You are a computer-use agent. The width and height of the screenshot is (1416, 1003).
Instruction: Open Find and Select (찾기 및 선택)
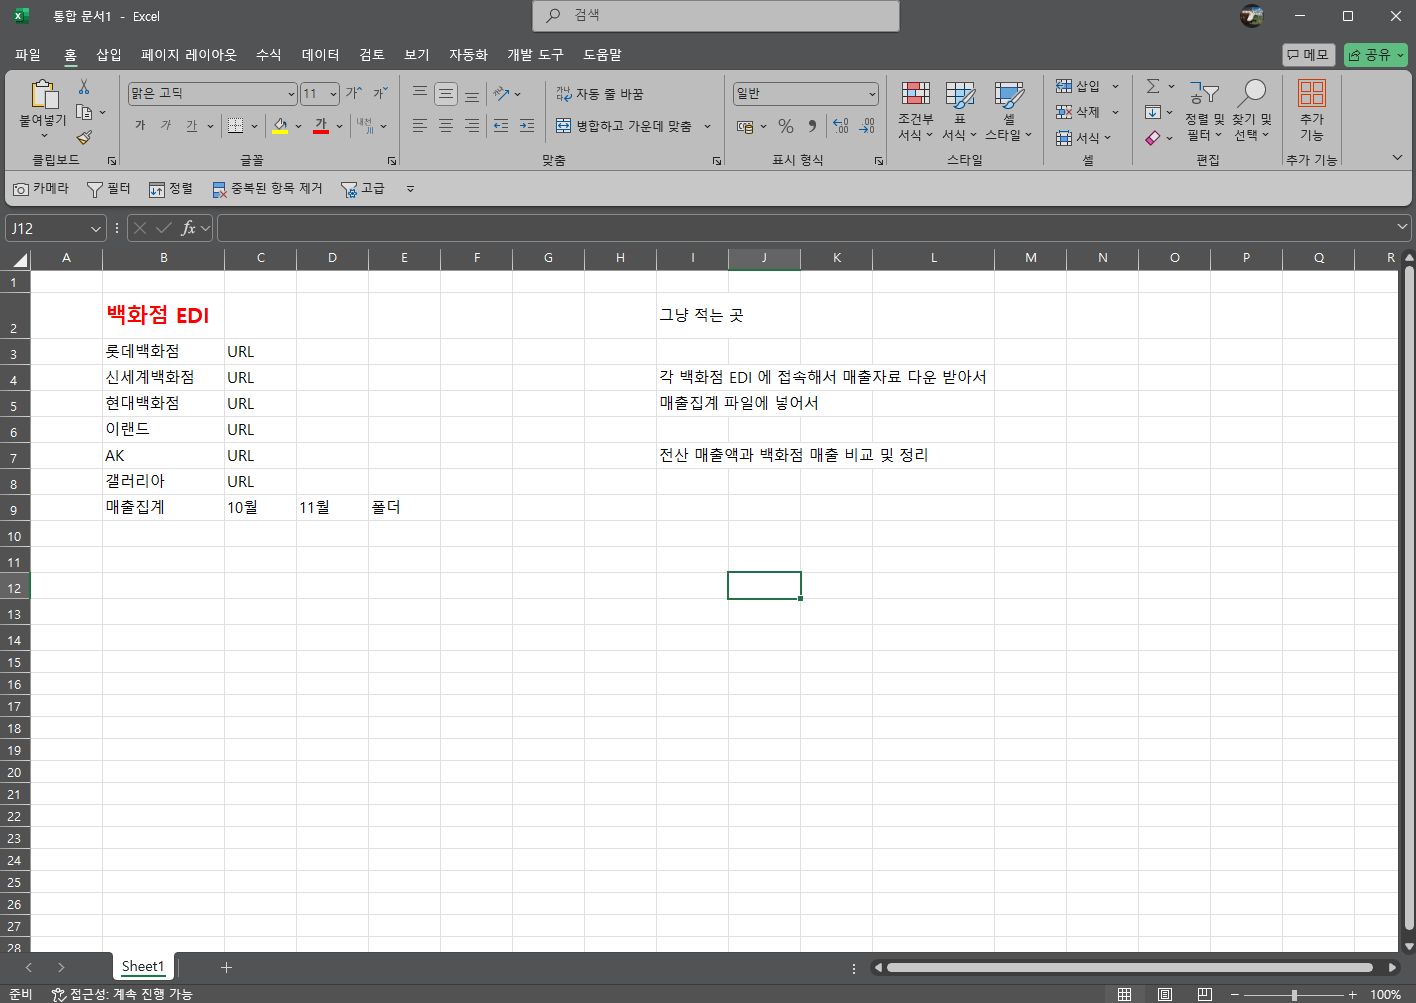click(1251, 111)
